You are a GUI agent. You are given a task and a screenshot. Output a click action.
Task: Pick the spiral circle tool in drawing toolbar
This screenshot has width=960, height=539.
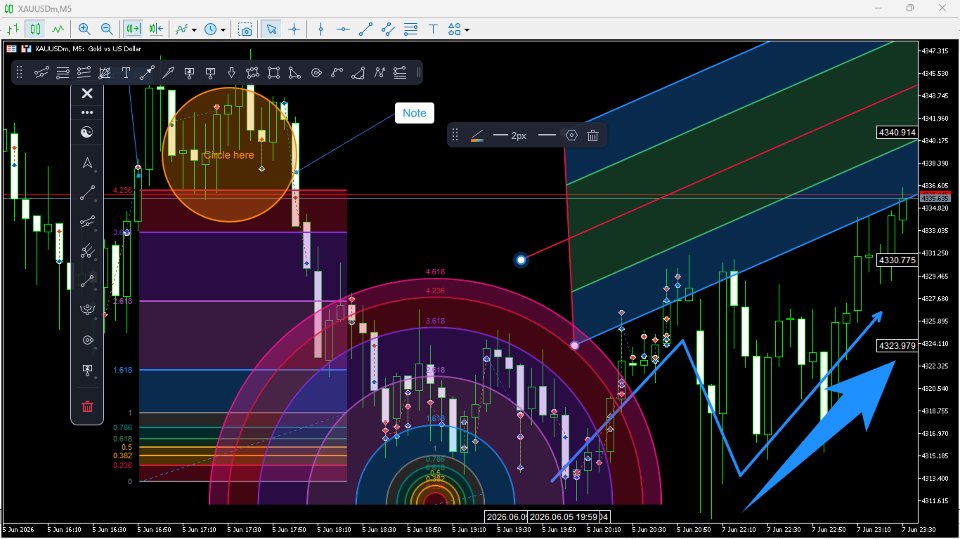pos(316,73)
